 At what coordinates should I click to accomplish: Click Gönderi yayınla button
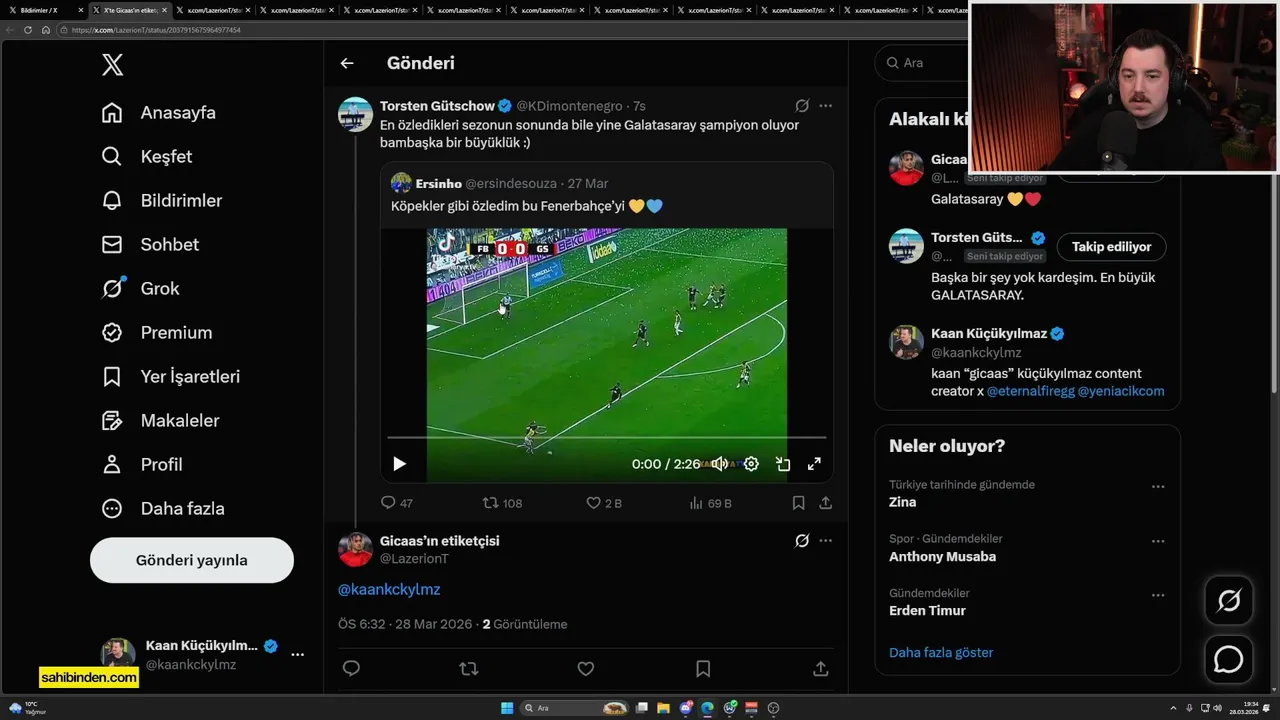(x=192, y=560)
